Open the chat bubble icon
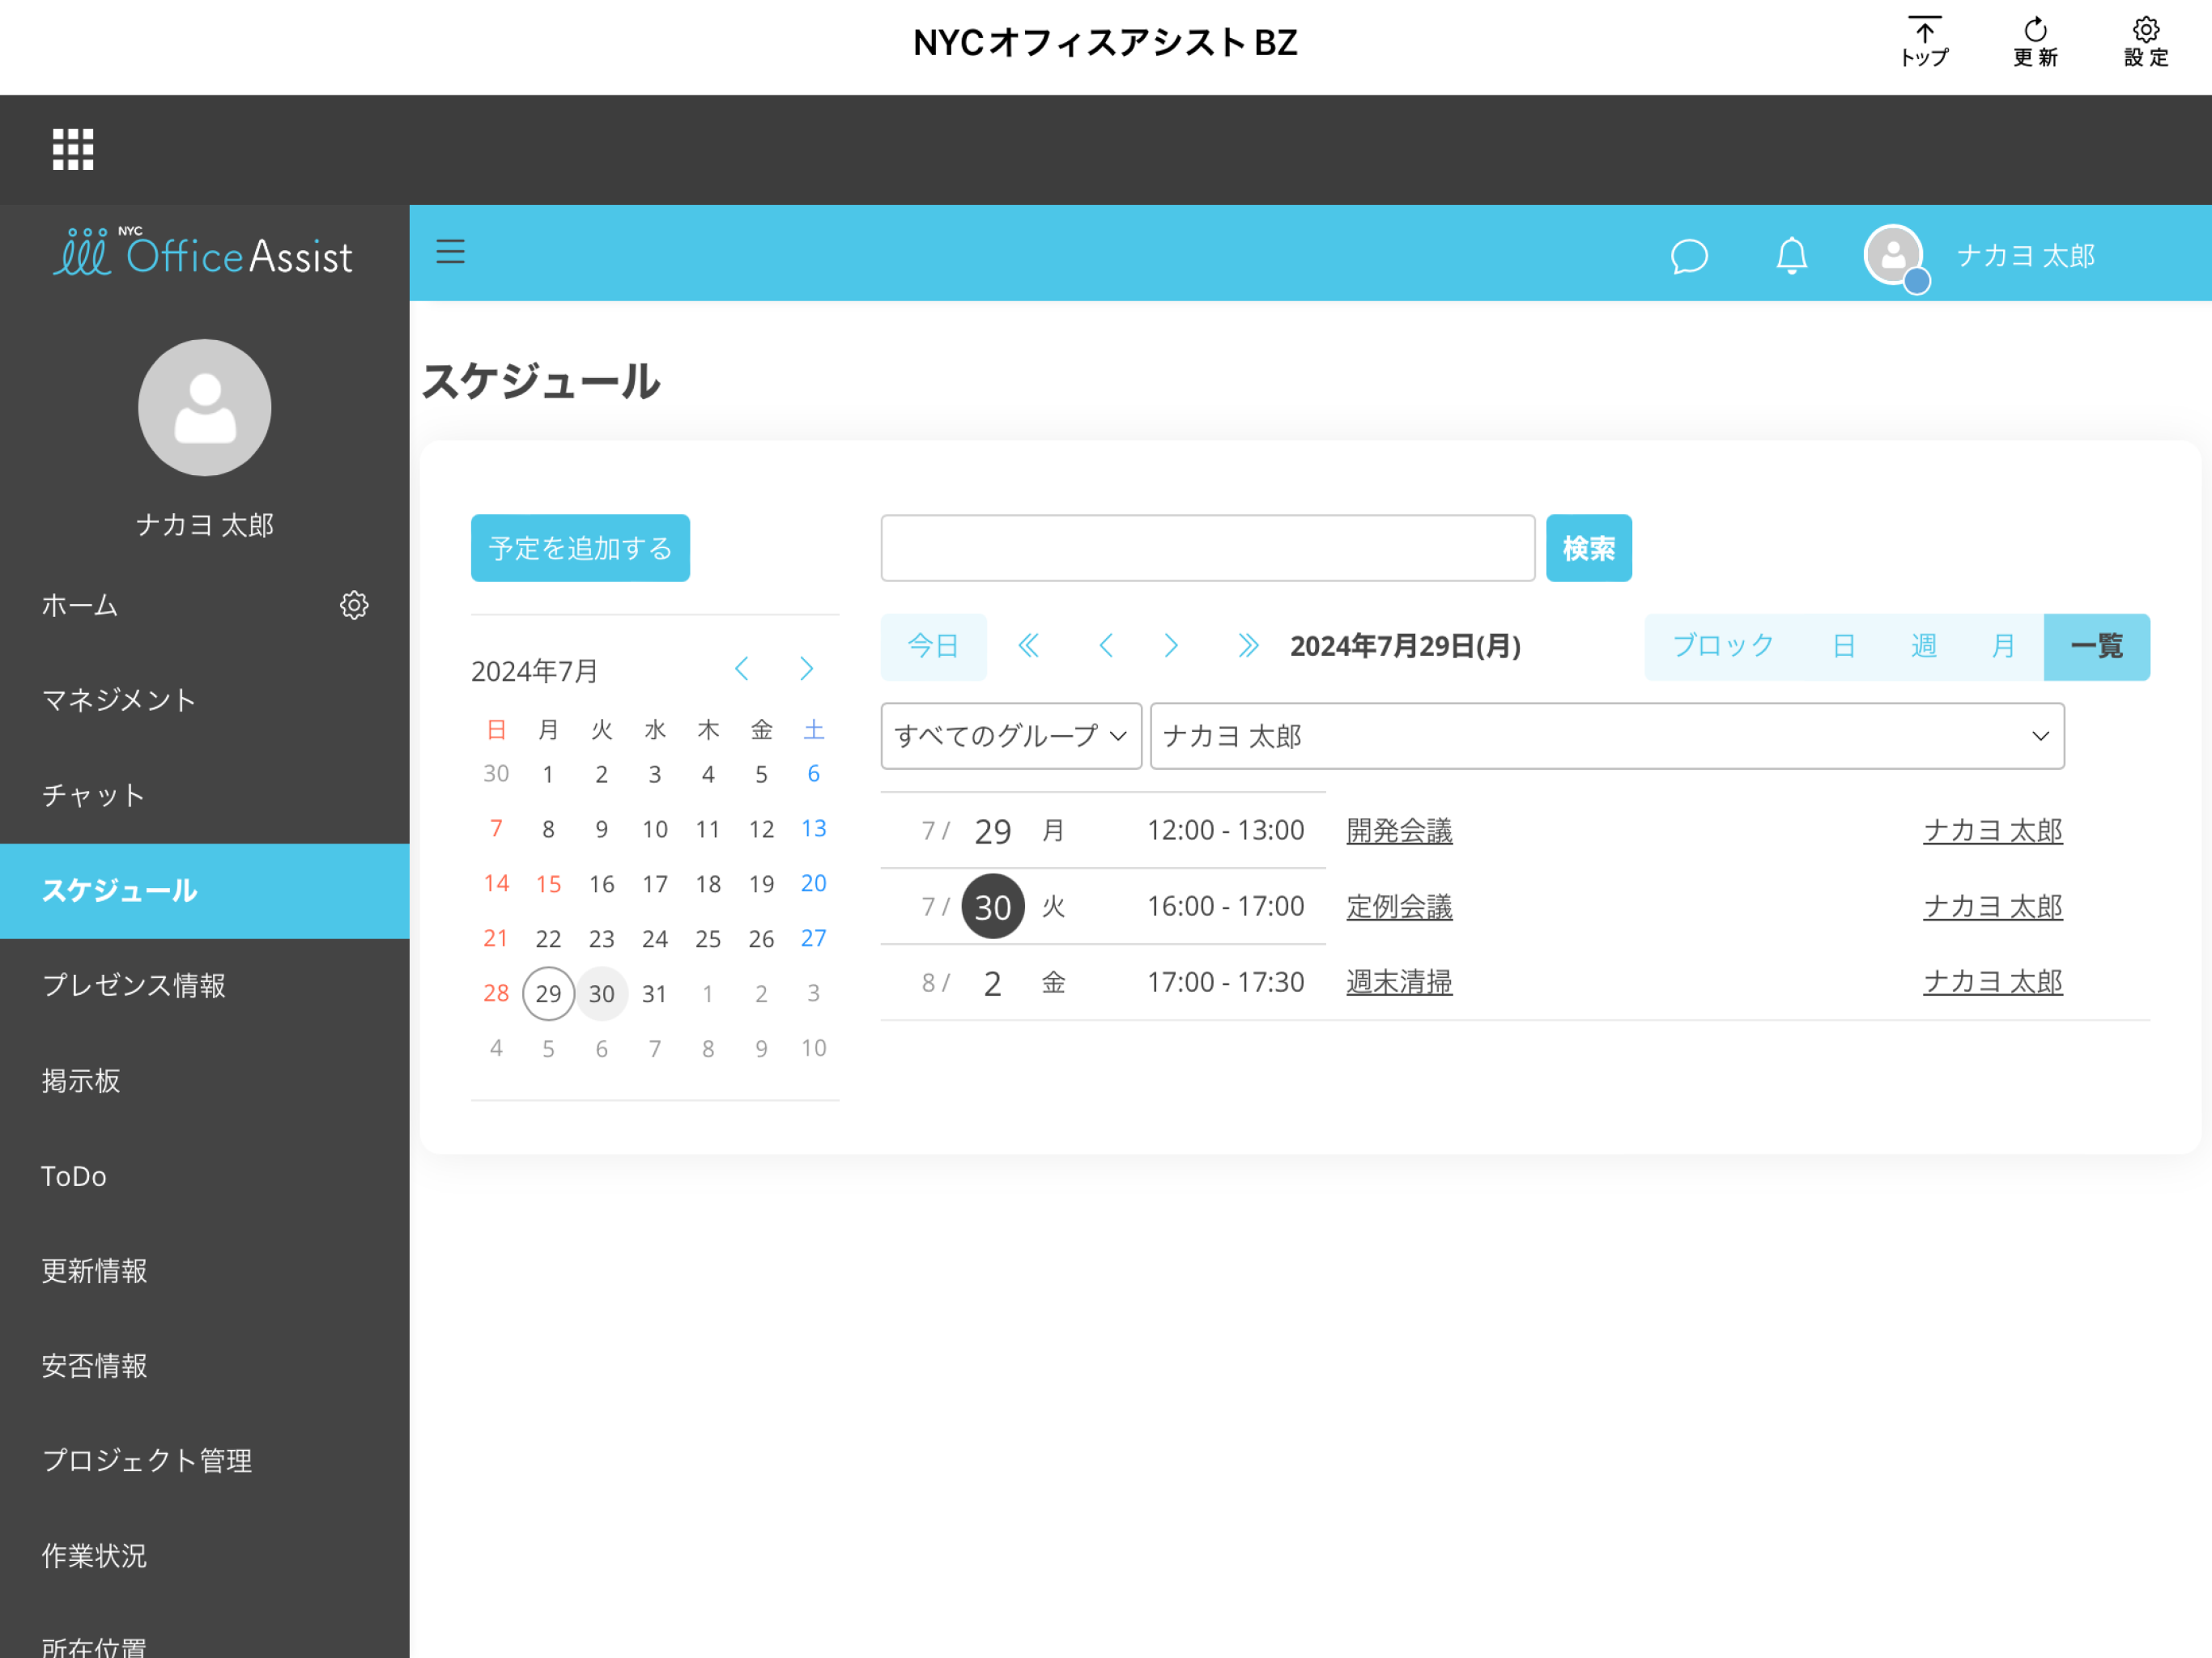The width and height of the screenshot is (2212, 1658). click(1689, 255)
